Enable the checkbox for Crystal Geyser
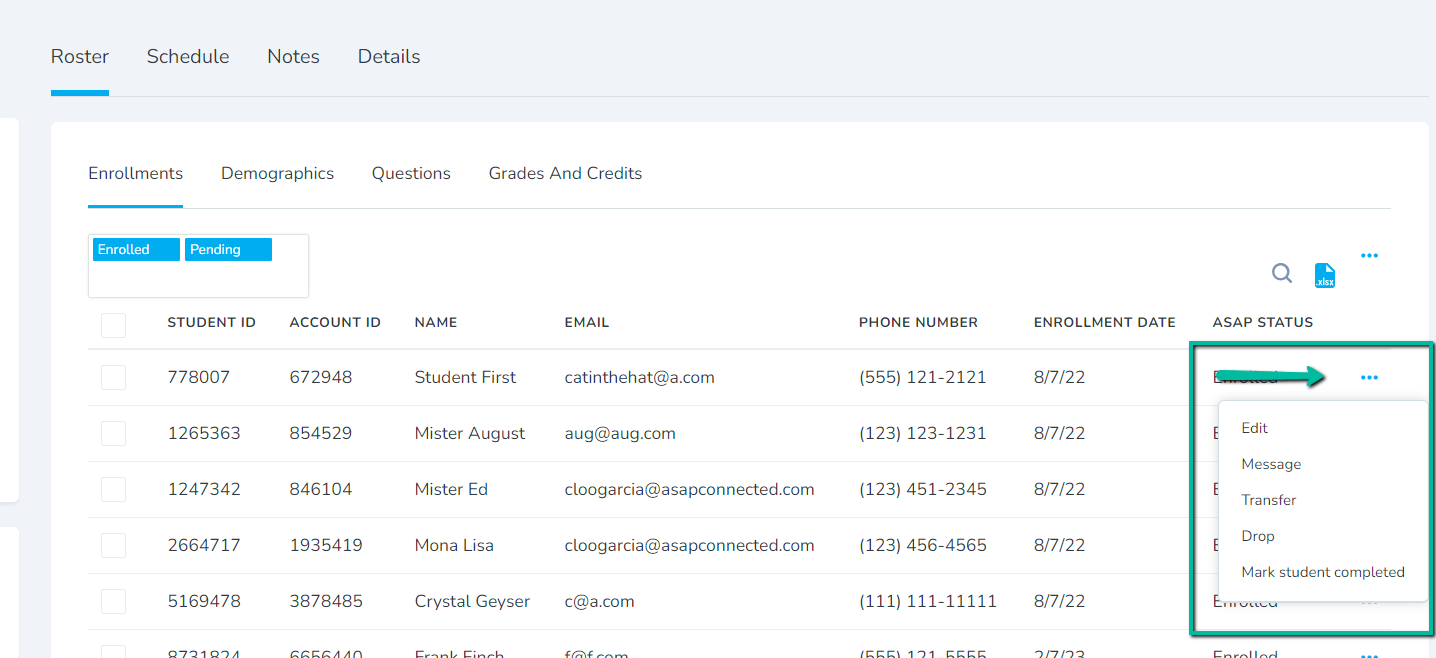The height and width of the screenshot is (658, 1436). coord(114,601)
